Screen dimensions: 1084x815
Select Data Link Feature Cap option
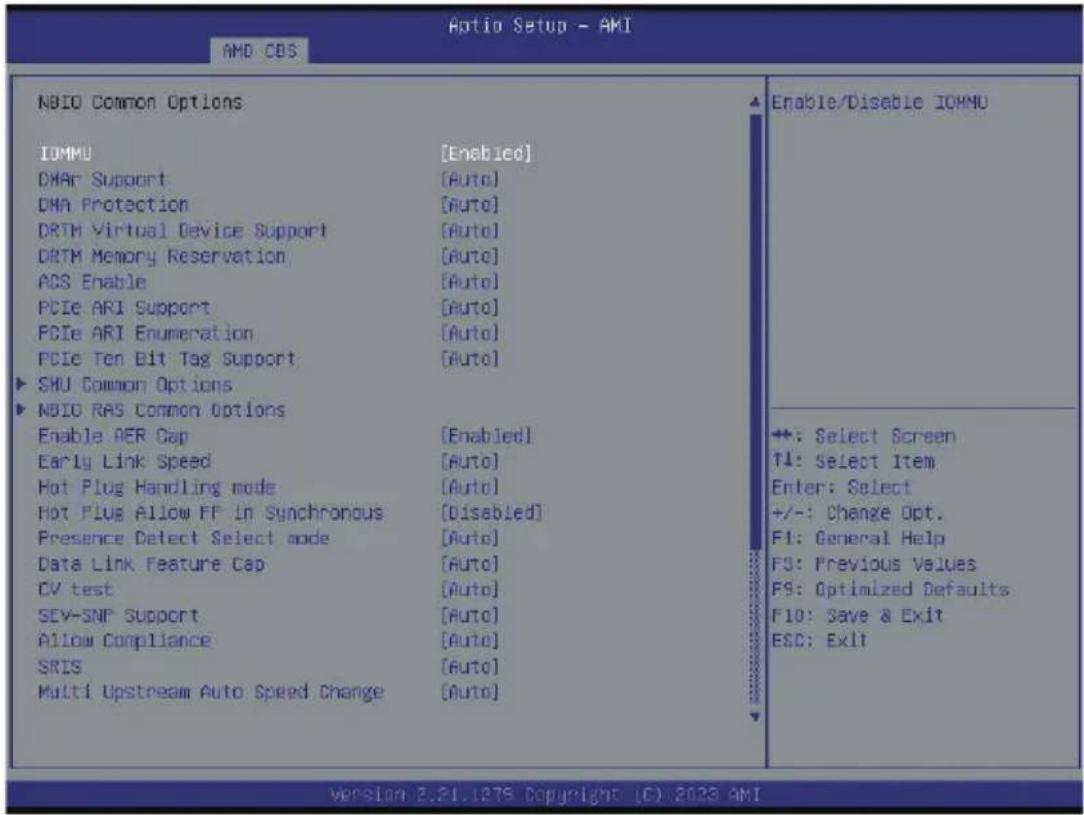click(x=151, y=564)
